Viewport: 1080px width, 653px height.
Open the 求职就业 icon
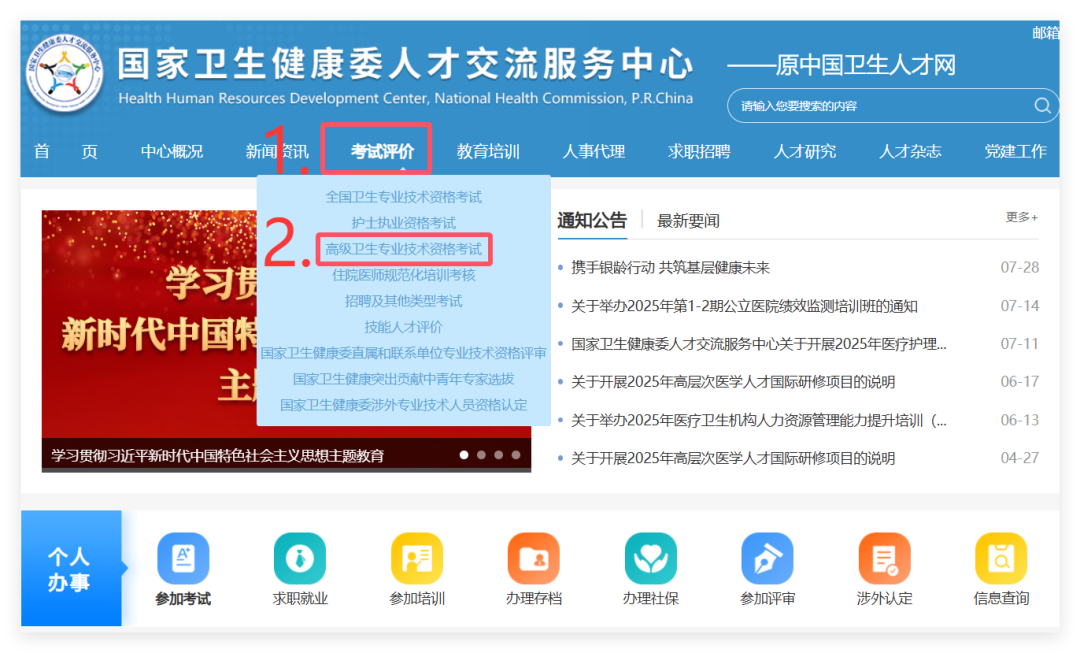pyautogui.click(x=300, y=558)
